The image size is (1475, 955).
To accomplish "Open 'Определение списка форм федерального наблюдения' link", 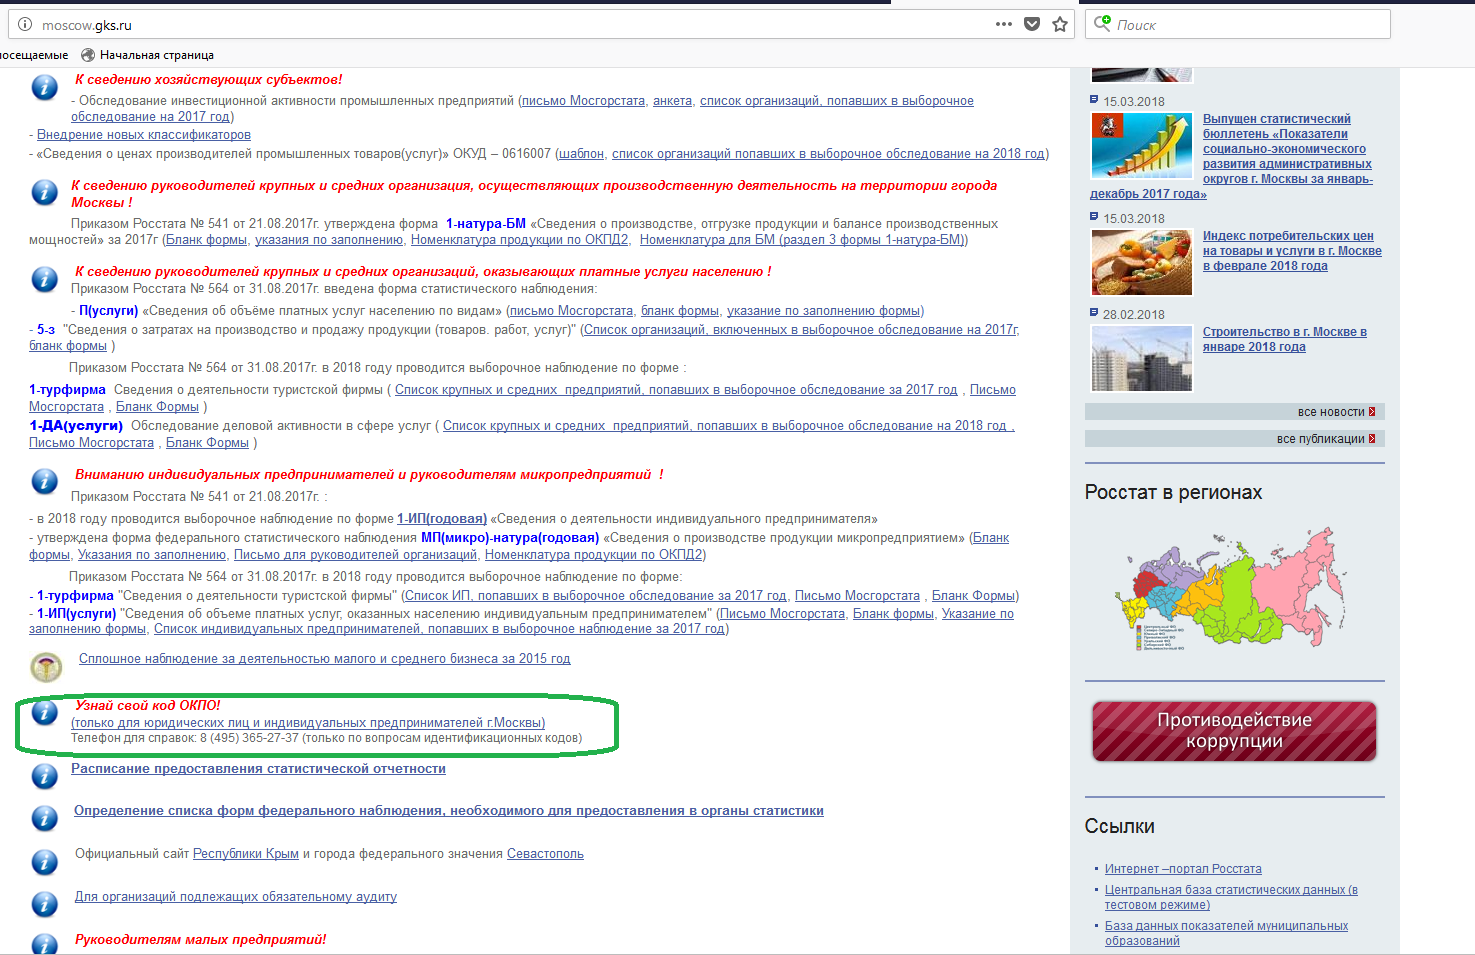I will tap(449, 811).
